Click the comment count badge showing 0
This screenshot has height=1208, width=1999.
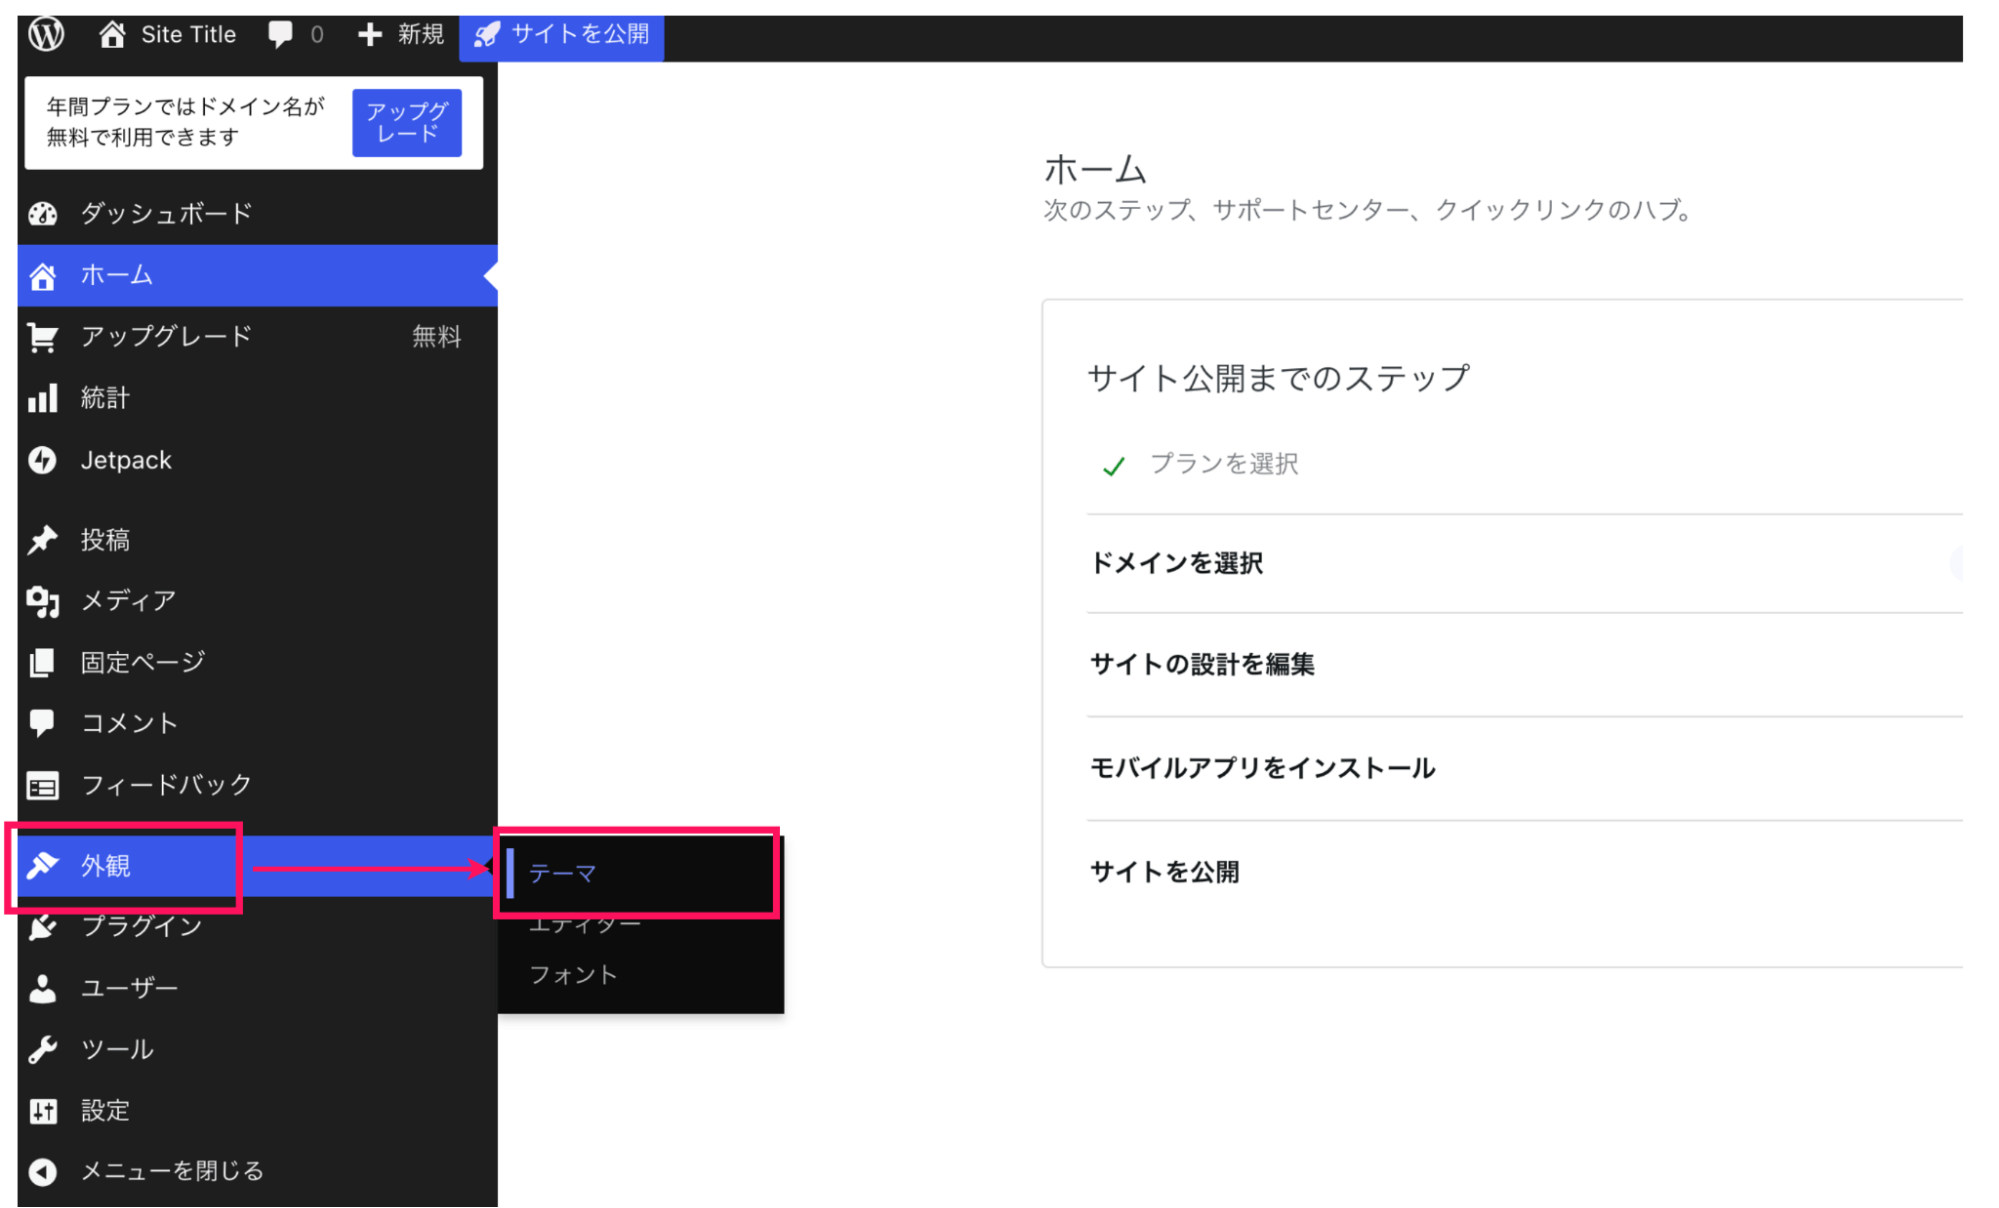point(295,33)
